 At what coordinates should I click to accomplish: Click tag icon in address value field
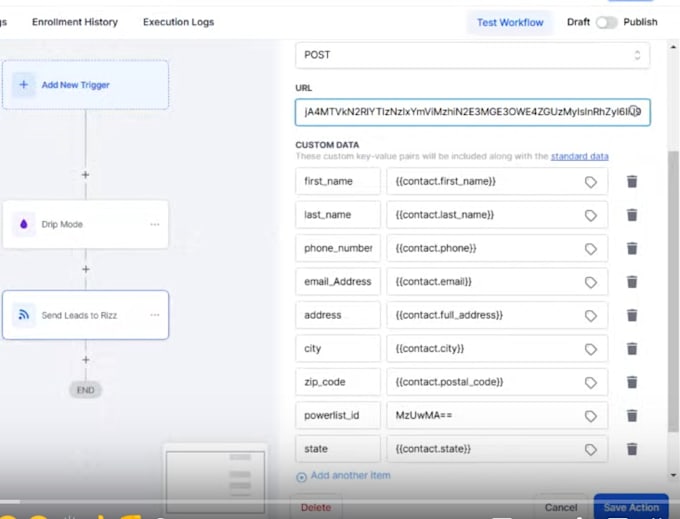[591, 316]
